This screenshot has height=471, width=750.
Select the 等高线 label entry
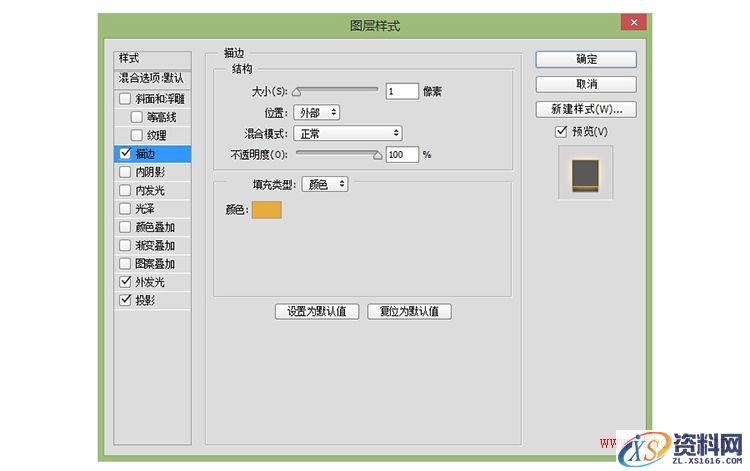click(162, 117)
